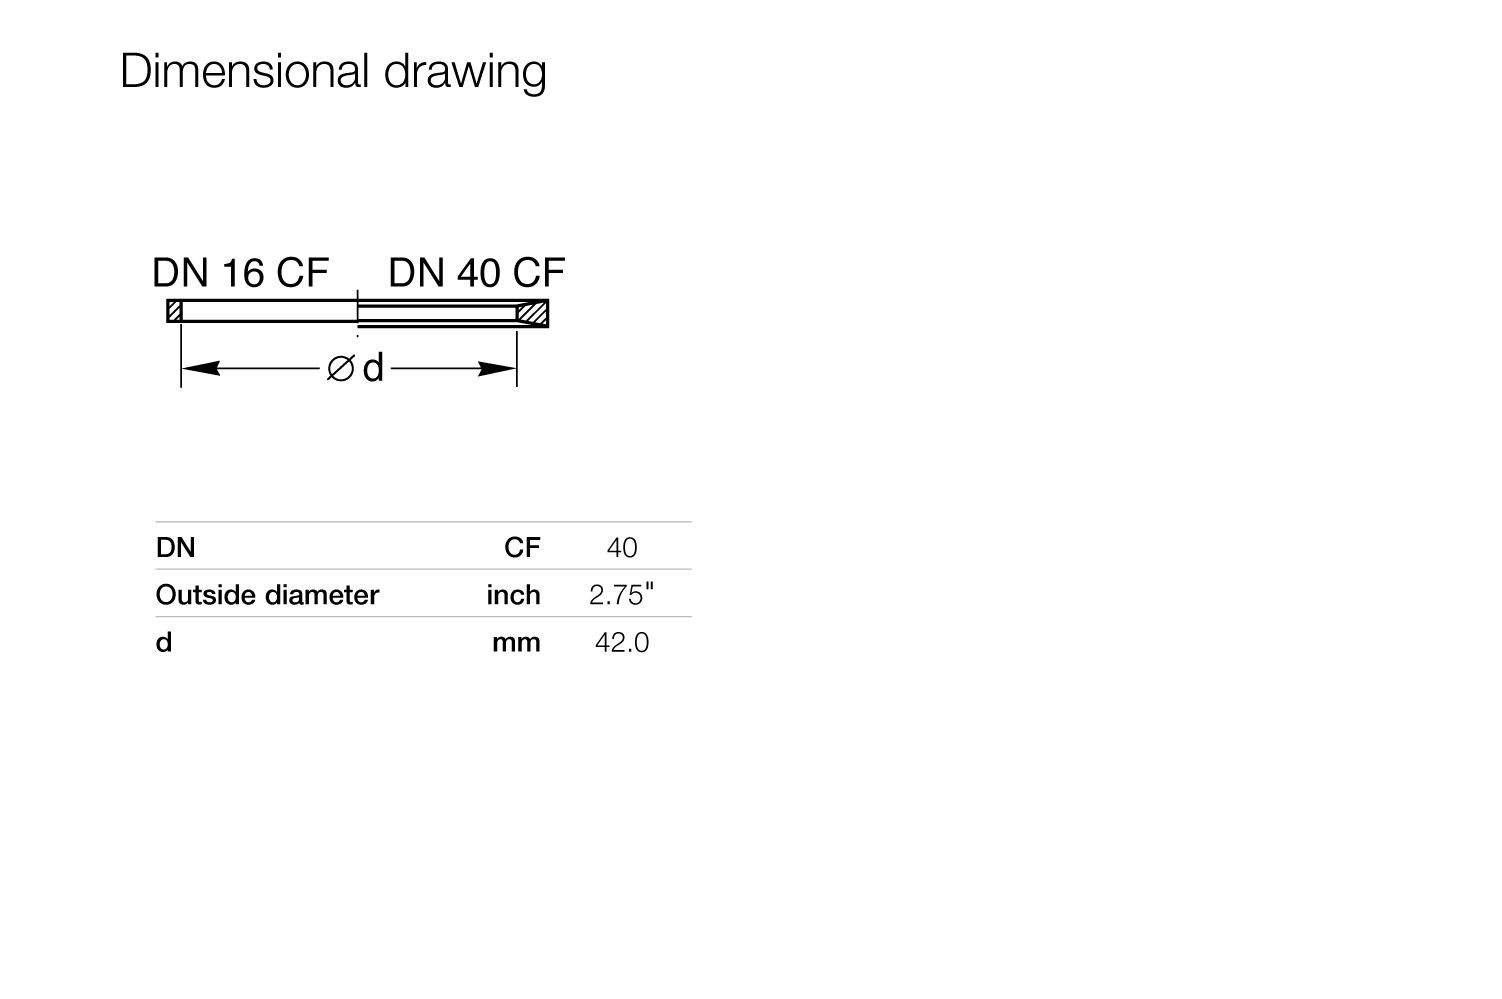Viewport: 1502px width, 999px height.
Task: Click the right dimension arrowhead
Action: pyautogui.click(x=497, y=369)
